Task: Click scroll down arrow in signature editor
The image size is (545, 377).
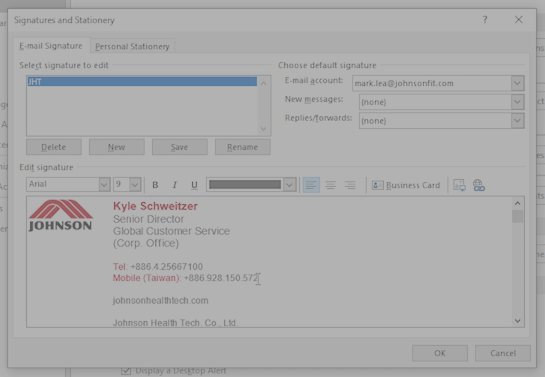Action: point(518,321)
